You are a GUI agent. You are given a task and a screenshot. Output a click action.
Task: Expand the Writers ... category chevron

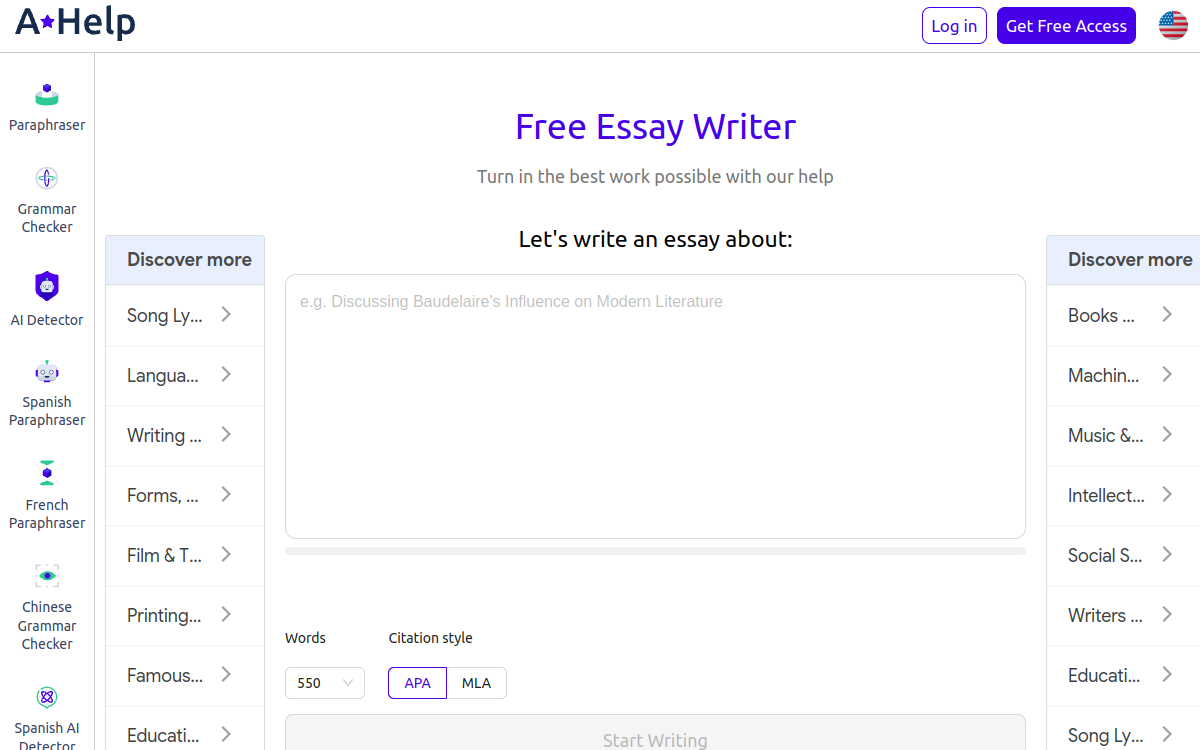tap(1167, 614)
